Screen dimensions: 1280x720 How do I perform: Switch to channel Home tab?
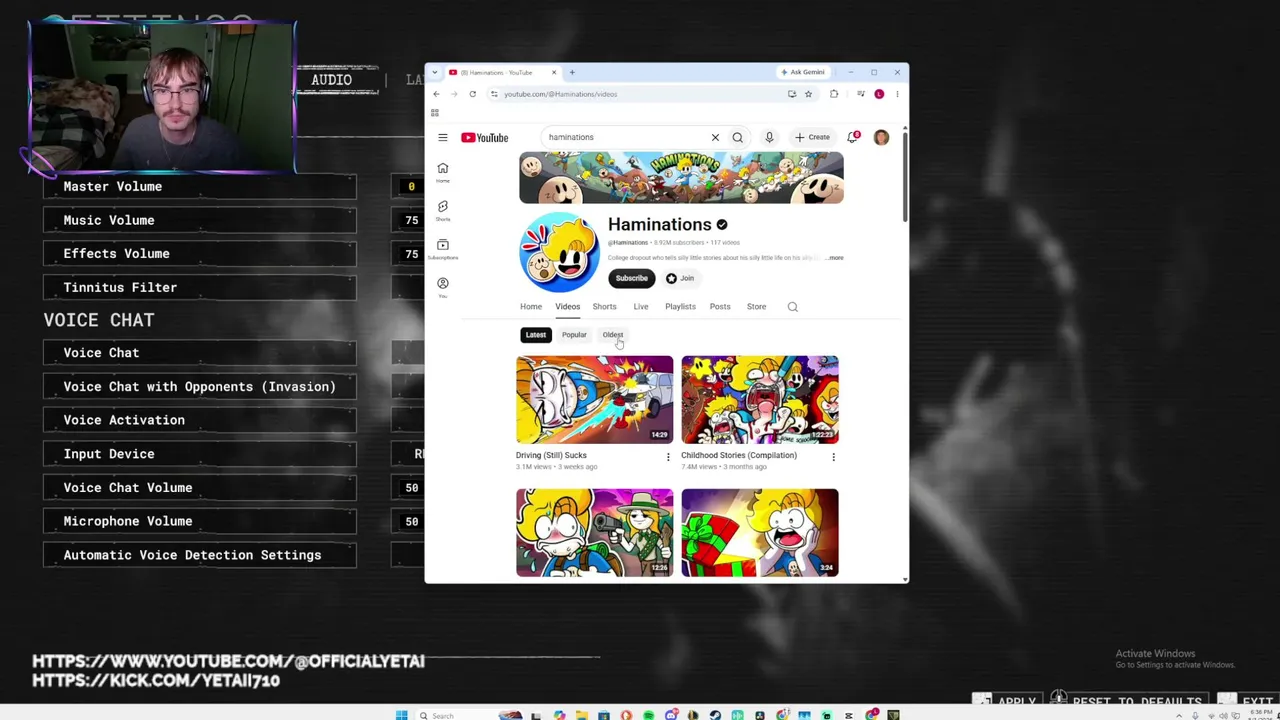pyautogui.click(x=531, y=307)
